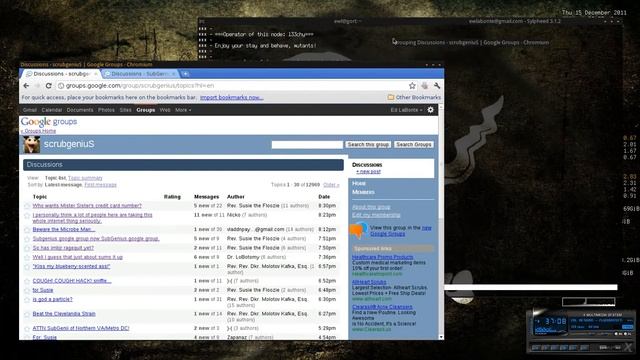Click the X close button on media player
This screenshot has width=640, height=360.
(x=628, y=347)
